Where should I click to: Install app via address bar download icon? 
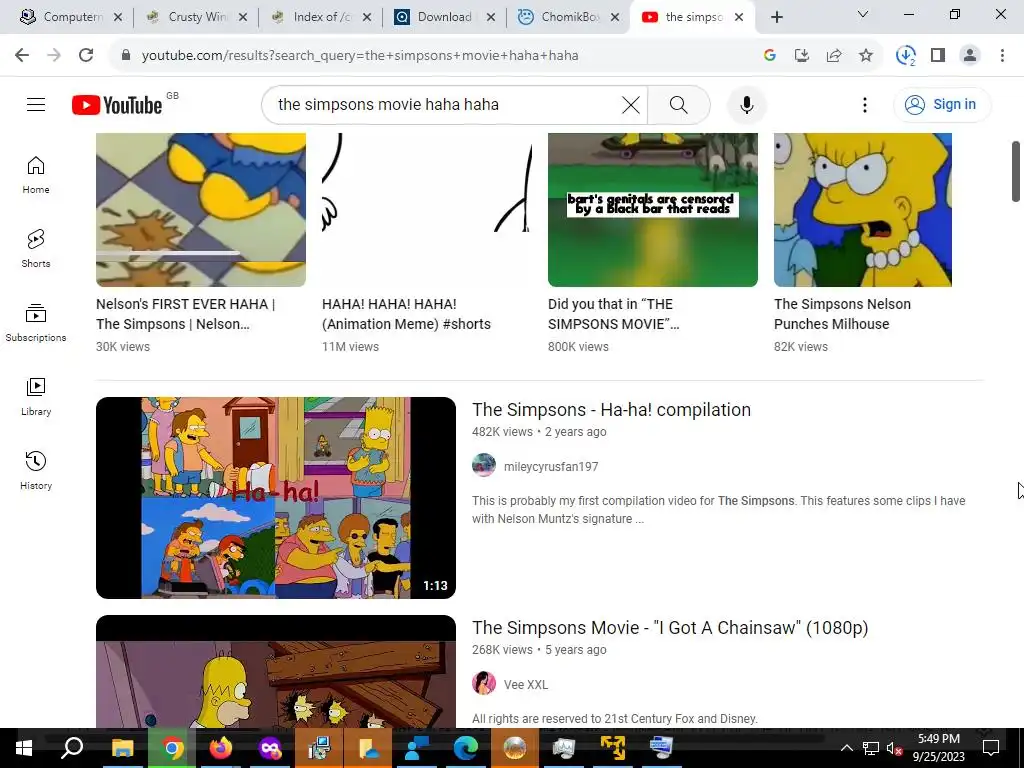(x=801, y=55)
